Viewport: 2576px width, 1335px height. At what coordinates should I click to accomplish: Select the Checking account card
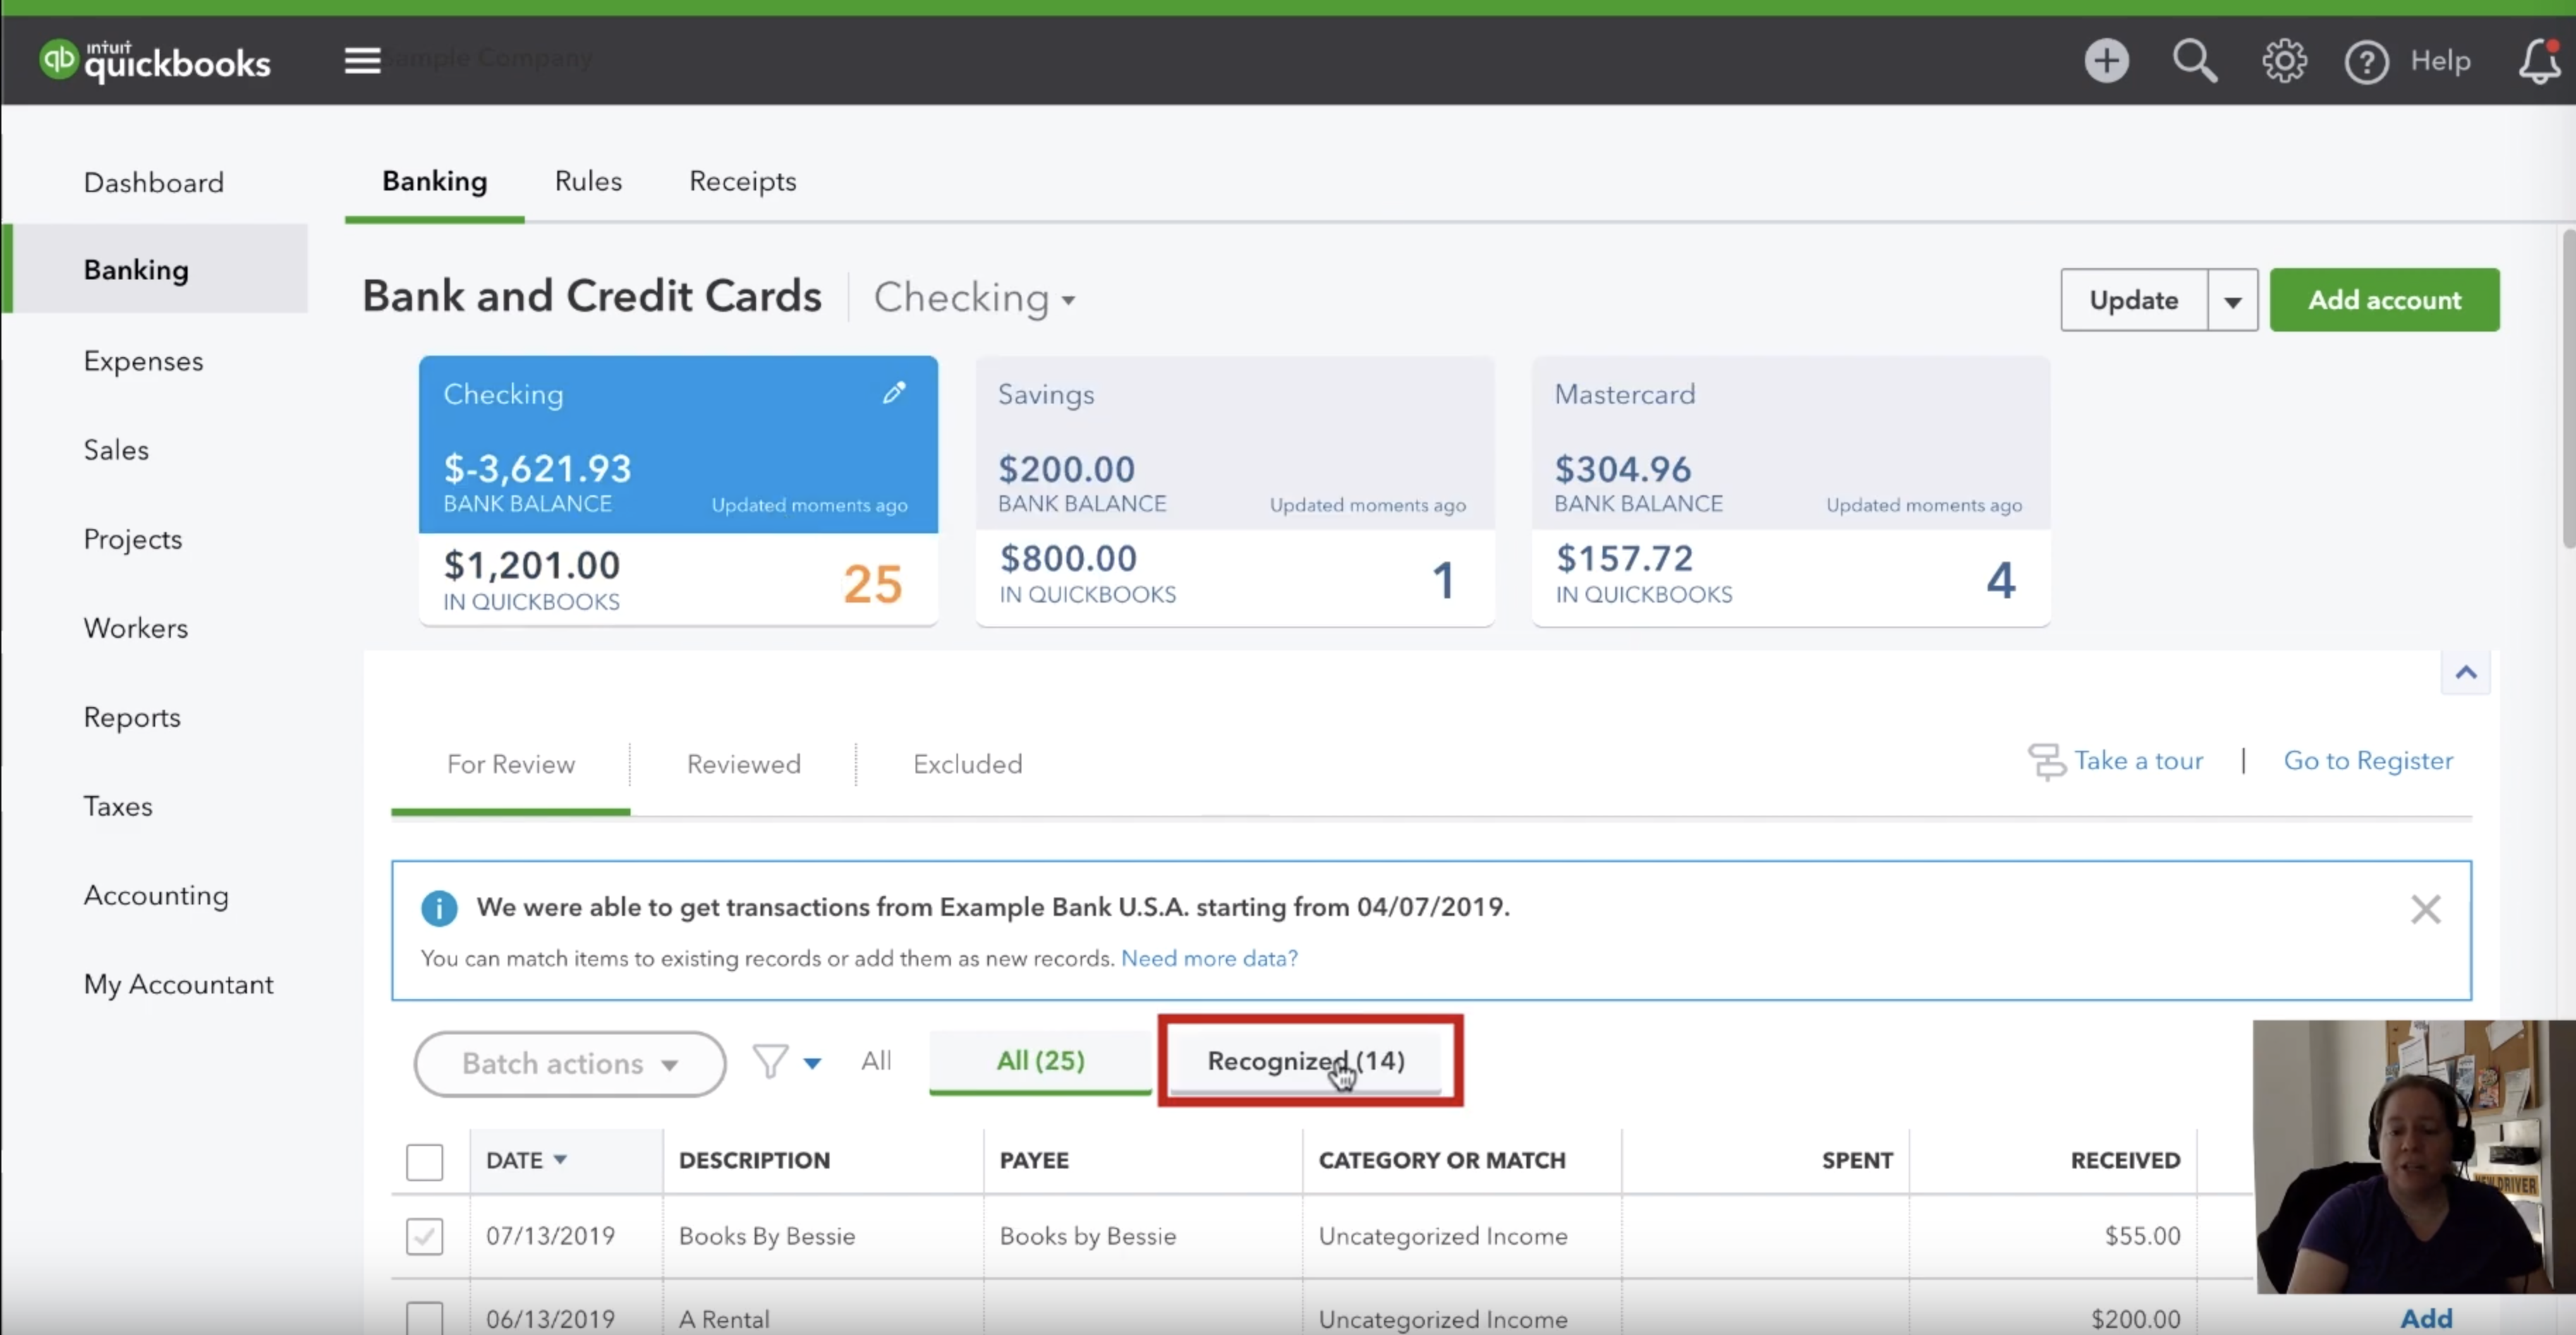pos(678,490)
